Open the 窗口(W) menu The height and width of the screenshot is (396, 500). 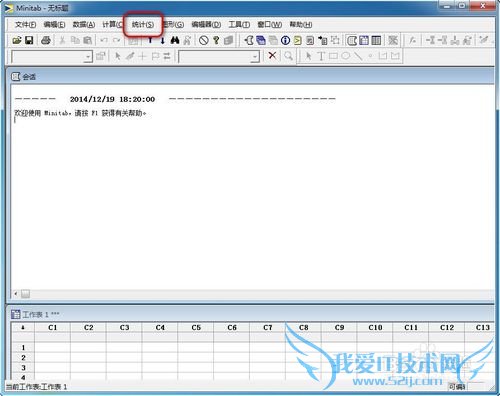(x=270, y=25)
